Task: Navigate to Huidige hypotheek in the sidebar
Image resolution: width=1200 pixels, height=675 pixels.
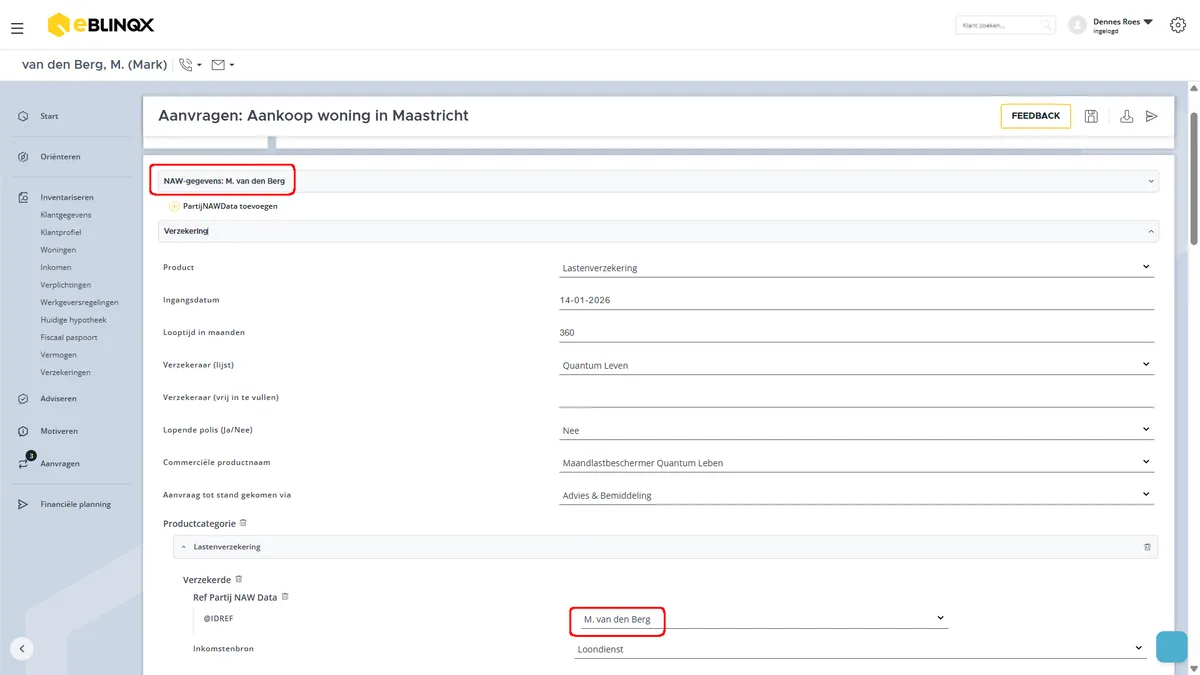Action: [74, 320]
